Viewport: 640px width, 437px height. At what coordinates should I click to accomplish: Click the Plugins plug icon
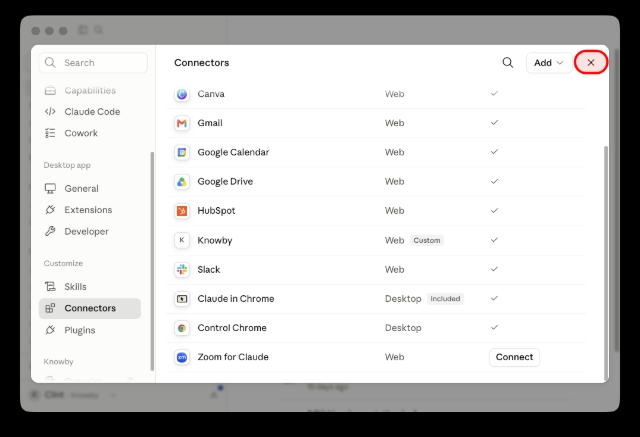click(50, 330)
